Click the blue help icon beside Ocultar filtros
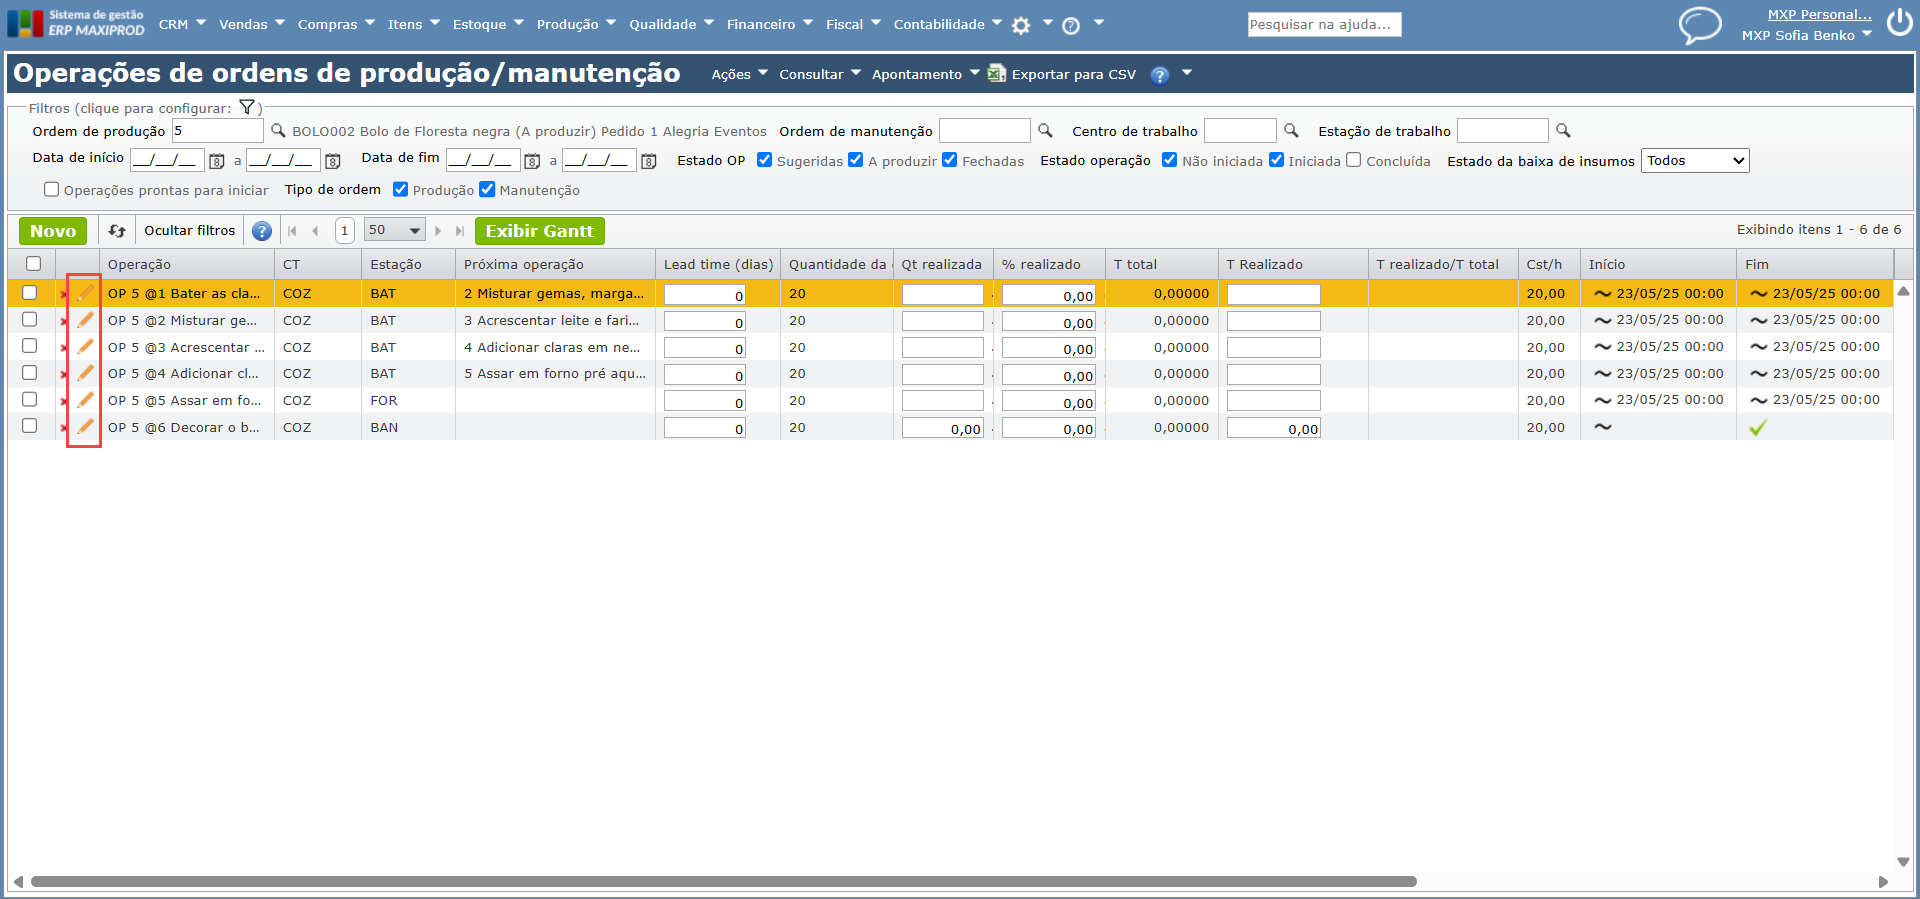This screenshot has width=1920, height=899. (262, 231)
